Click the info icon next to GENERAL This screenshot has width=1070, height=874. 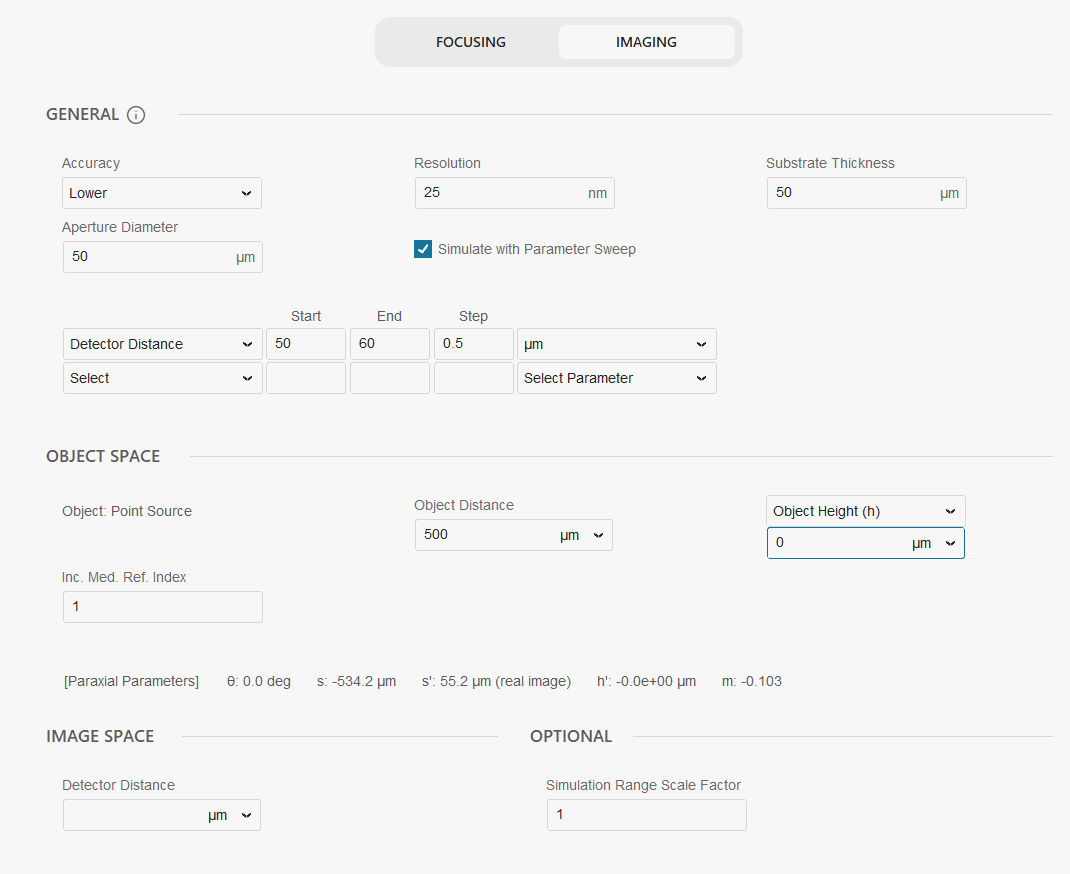tap(137, 115)
